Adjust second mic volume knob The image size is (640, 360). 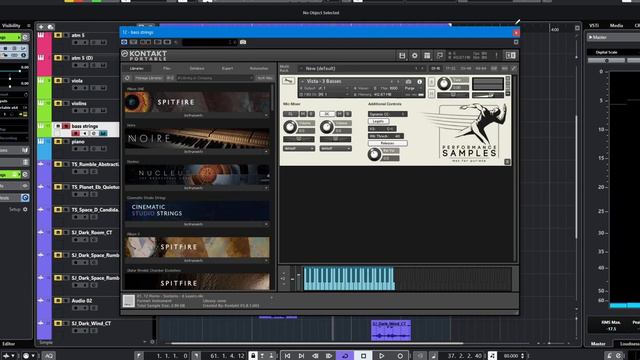coord(327,127)
